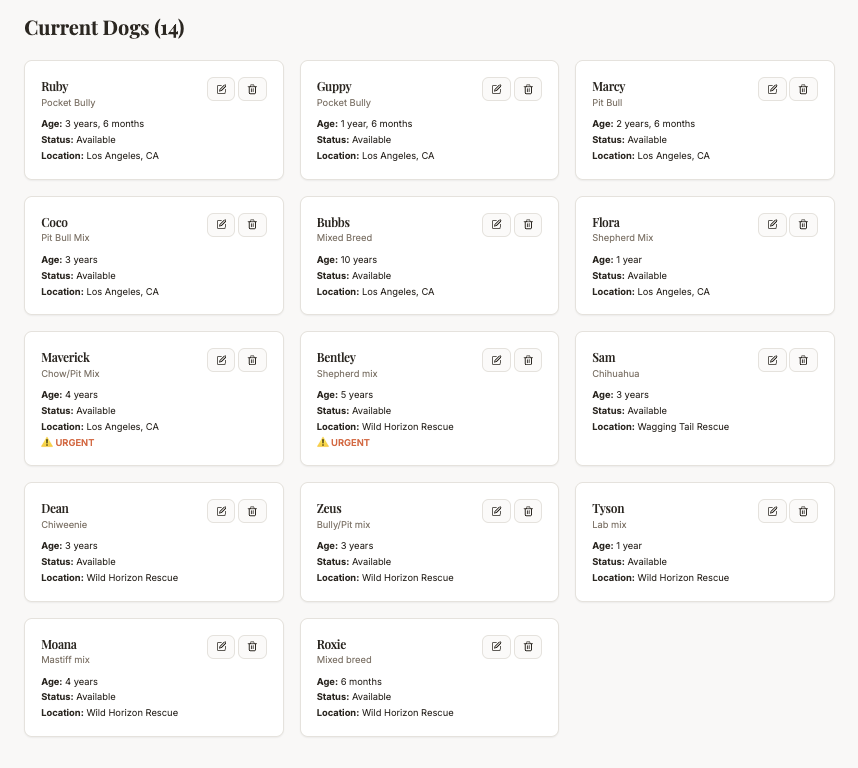Open the edit icon for Roxie
The image size is (858, 768).
[x=496, y=647]
